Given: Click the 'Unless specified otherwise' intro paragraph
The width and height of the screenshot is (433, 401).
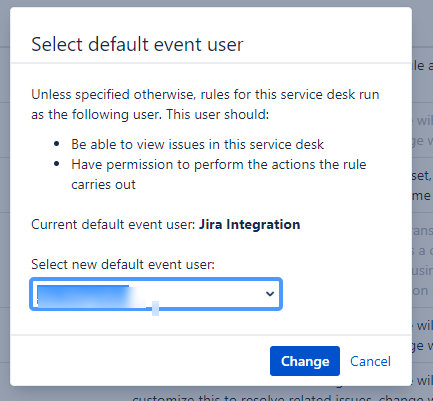Looking at the screenshot, I should 205,104.
